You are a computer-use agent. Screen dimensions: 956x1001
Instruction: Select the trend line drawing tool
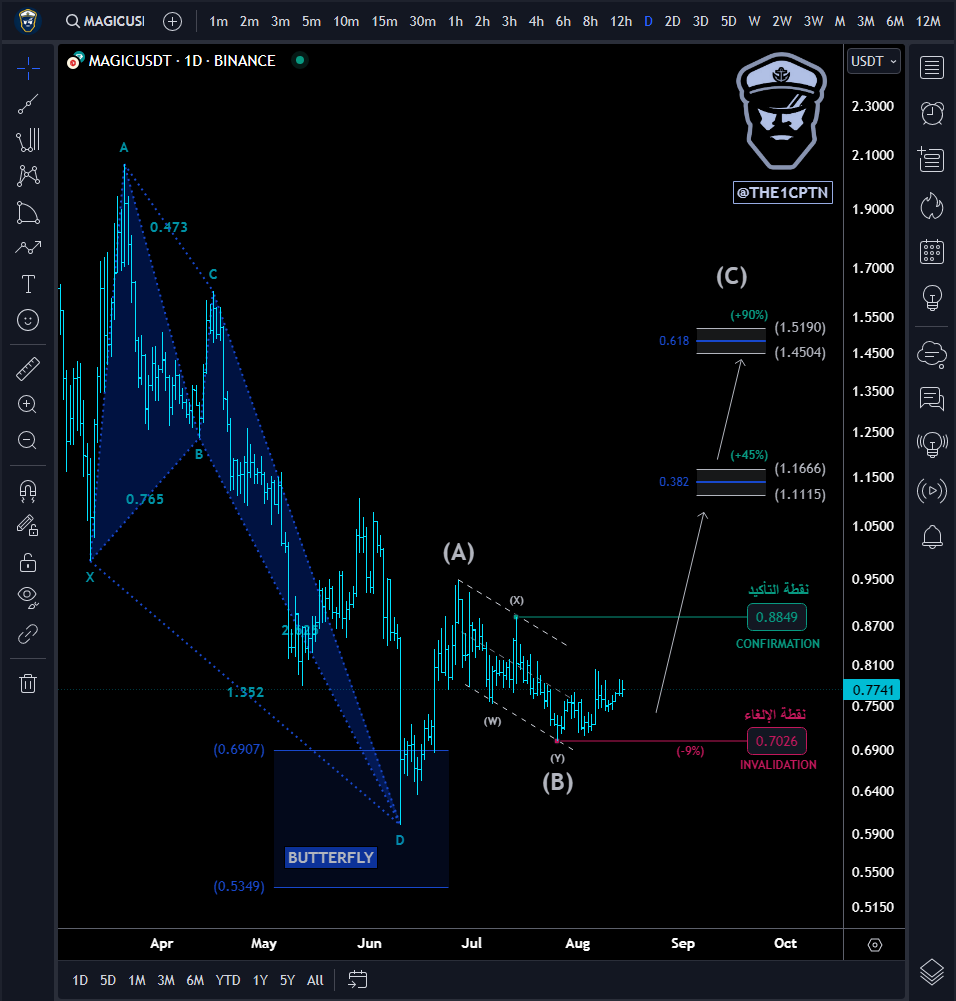click(x=28, y=104)
